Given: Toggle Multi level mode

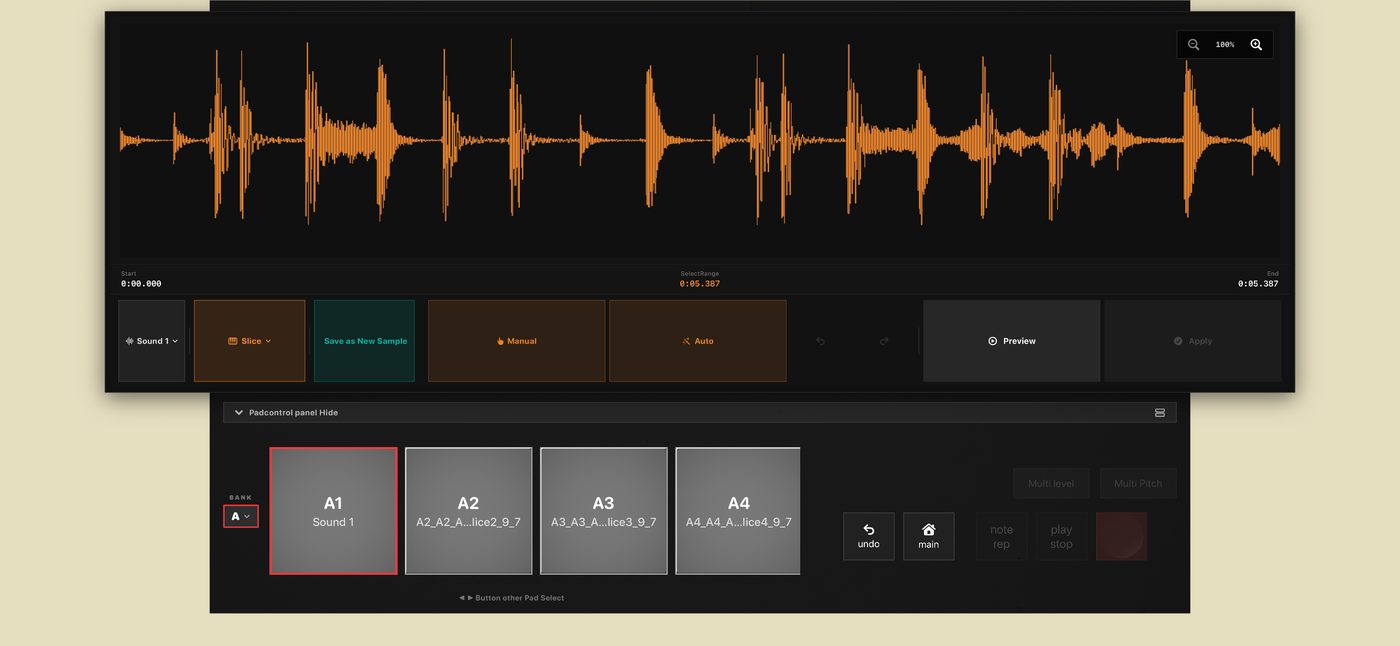Looking at the screenshot, I should (x=1051, y=483).
